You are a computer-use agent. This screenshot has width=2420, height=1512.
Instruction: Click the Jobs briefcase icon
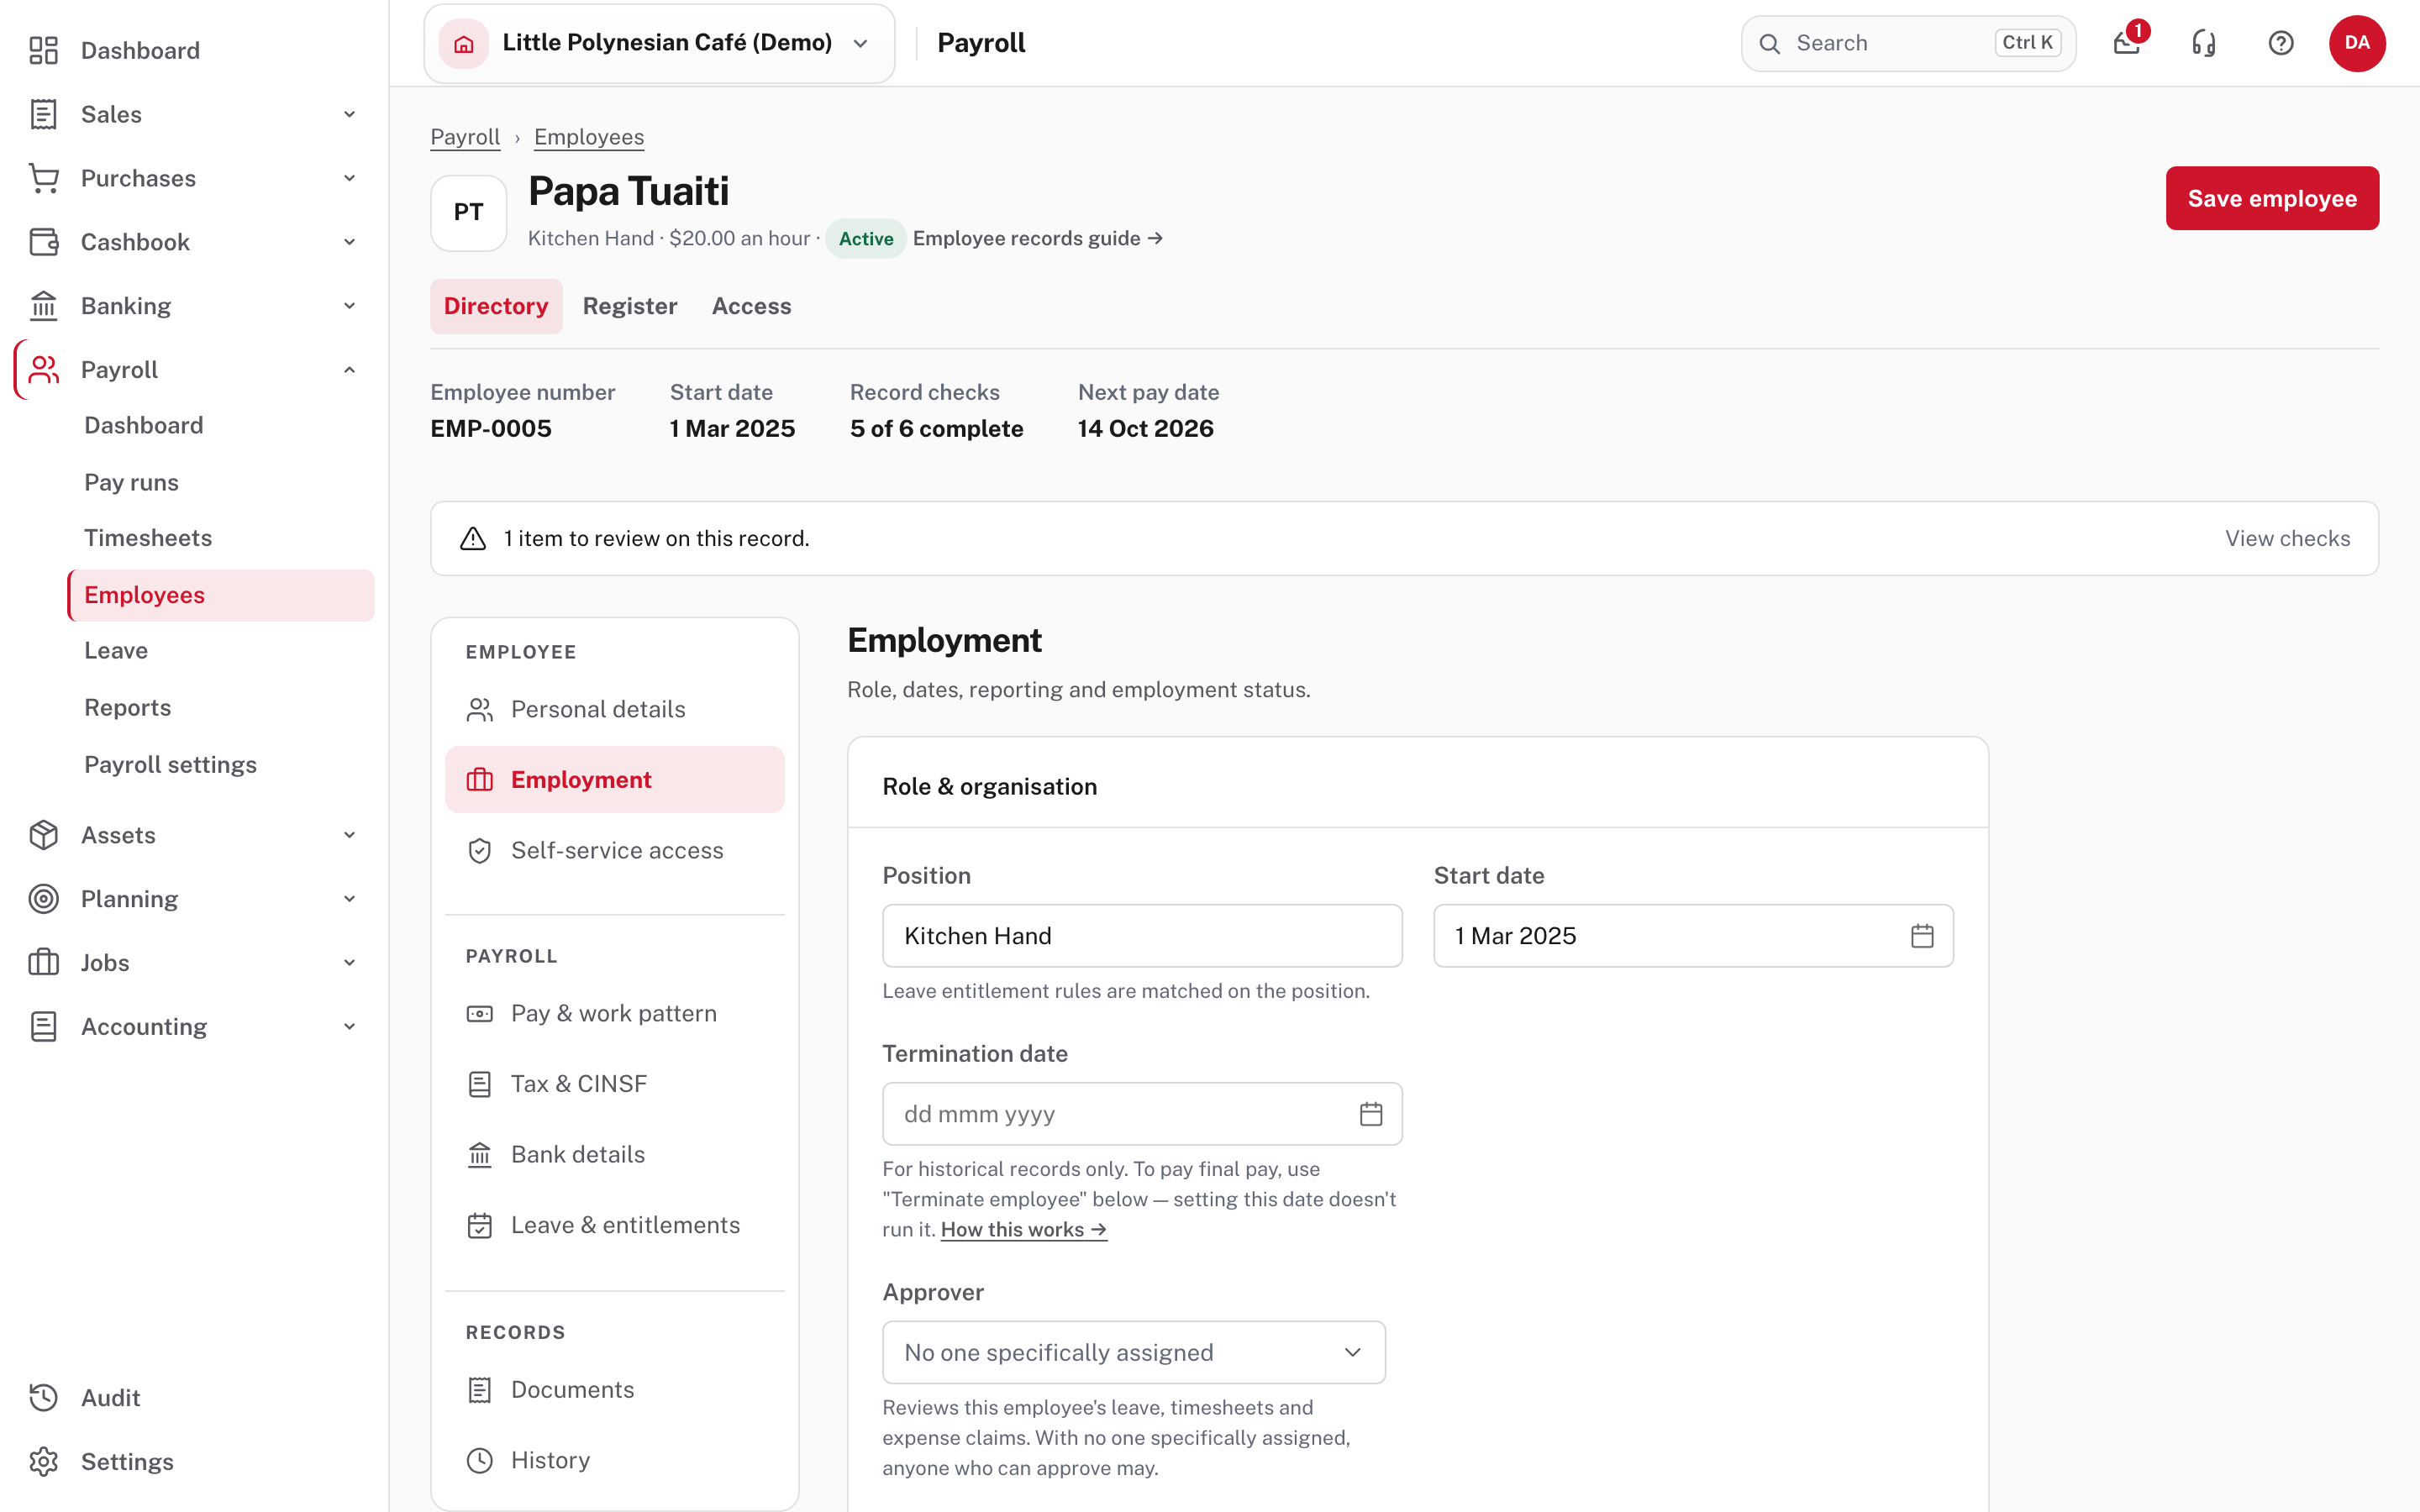pos(43,963)
